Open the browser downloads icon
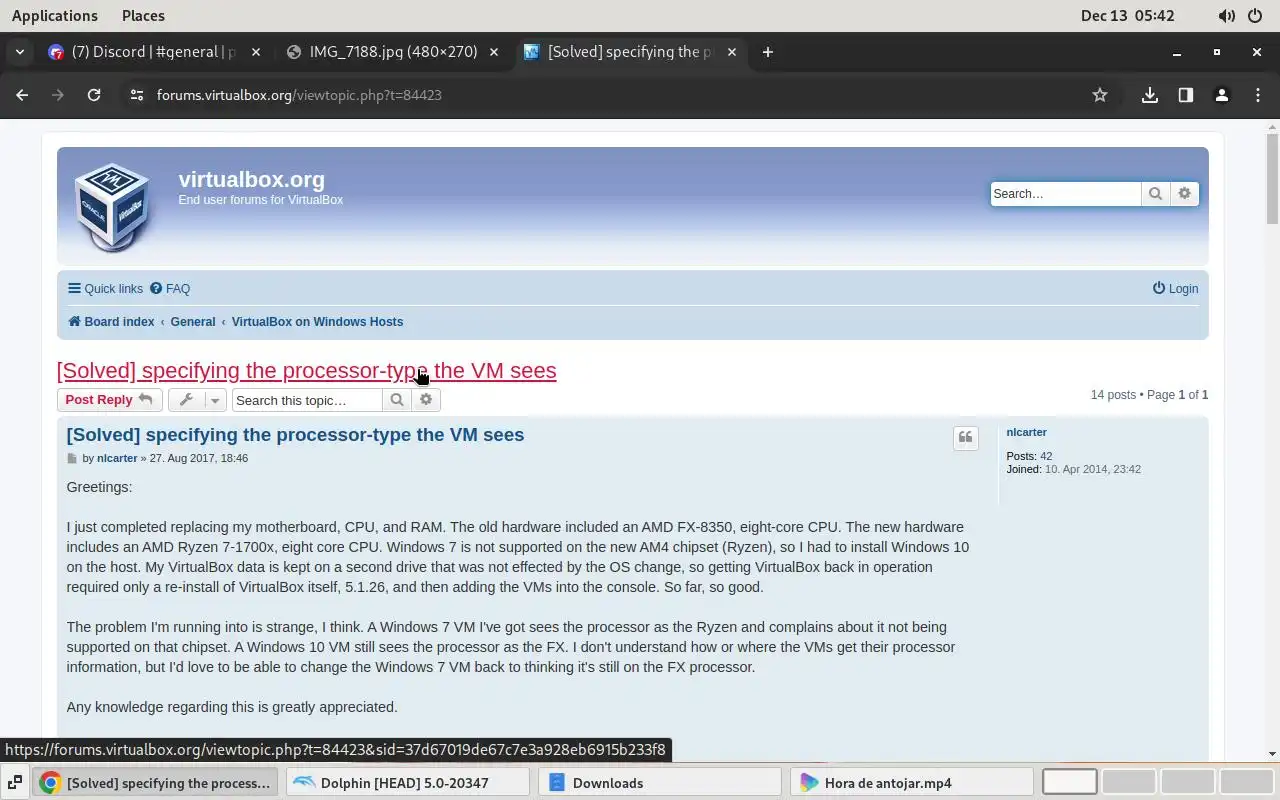The width and height of the screenshot is (1280, 800). click(1150, 95)
